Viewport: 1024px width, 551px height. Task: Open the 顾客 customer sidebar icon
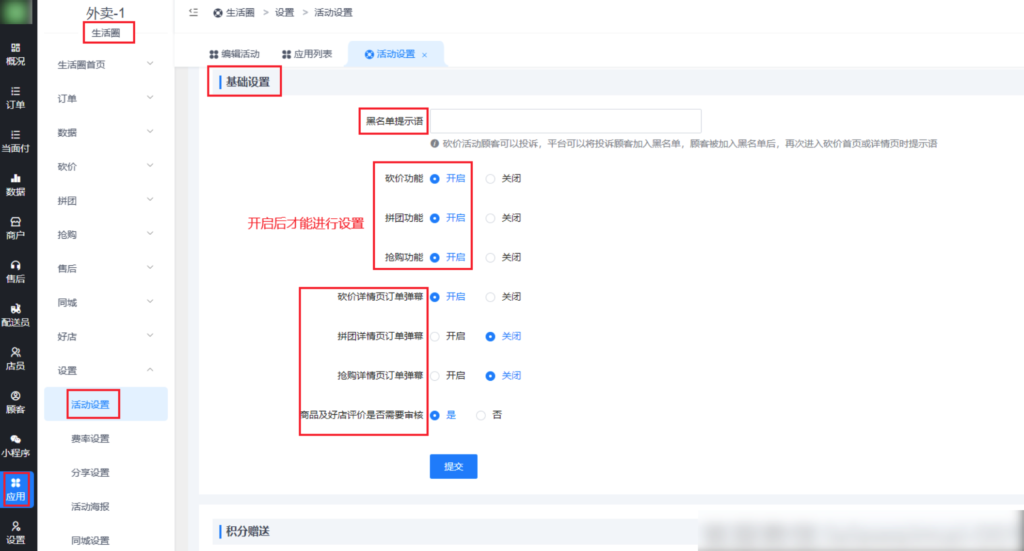[16, 402]
